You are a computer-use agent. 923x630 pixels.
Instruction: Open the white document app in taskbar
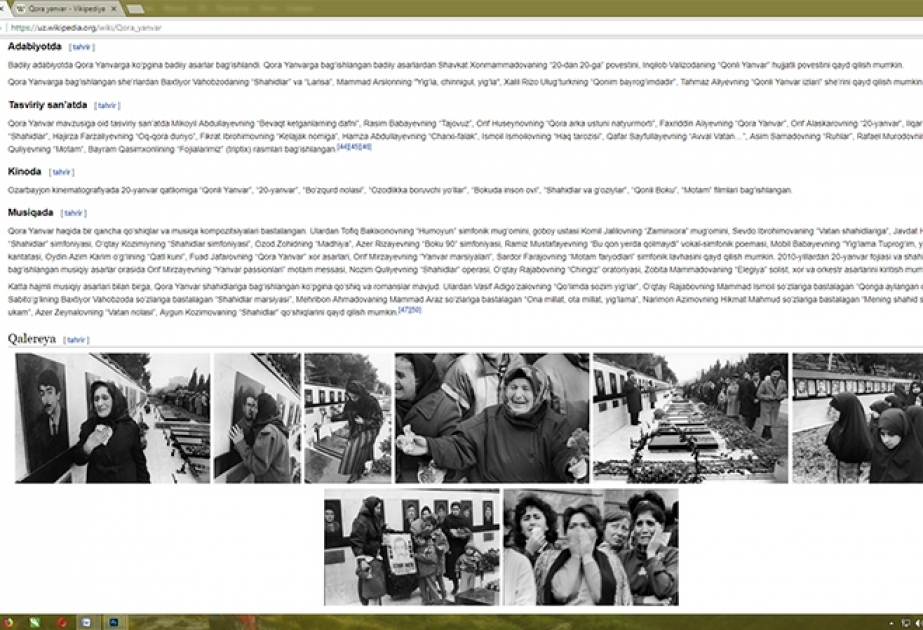click(x=86, y=622)
